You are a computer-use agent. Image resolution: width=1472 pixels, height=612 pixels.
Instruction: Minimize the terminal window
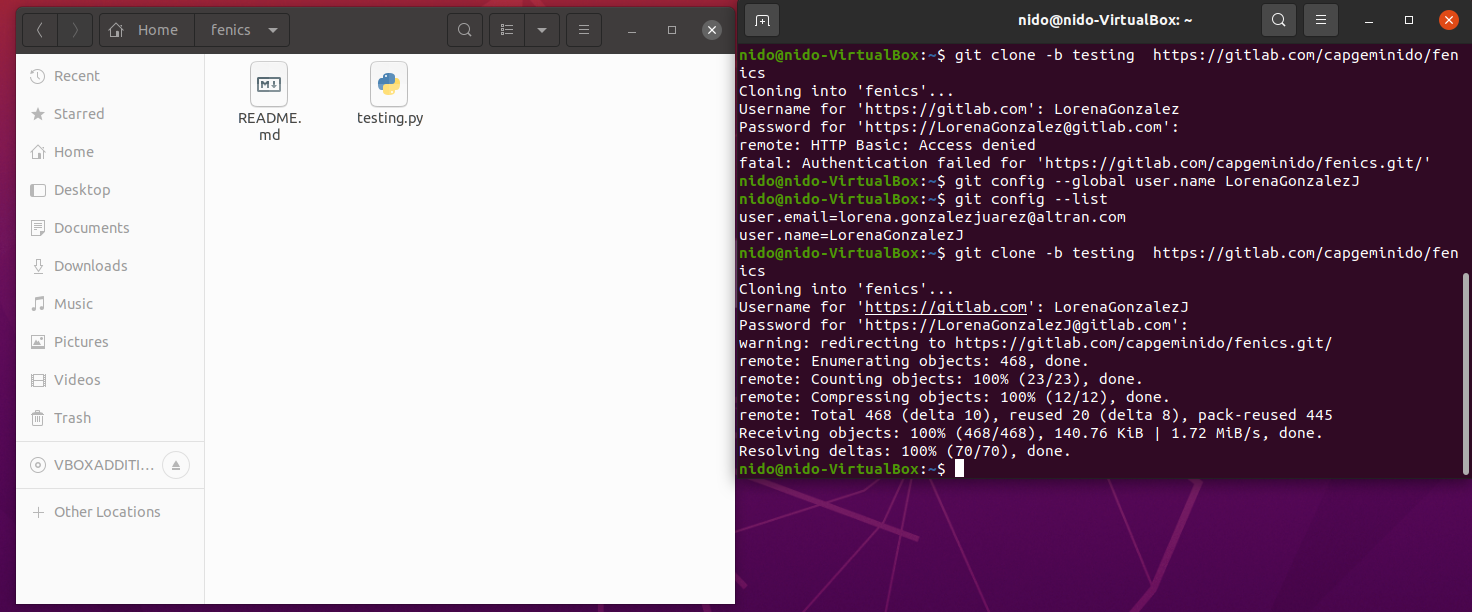[1369, 20]
